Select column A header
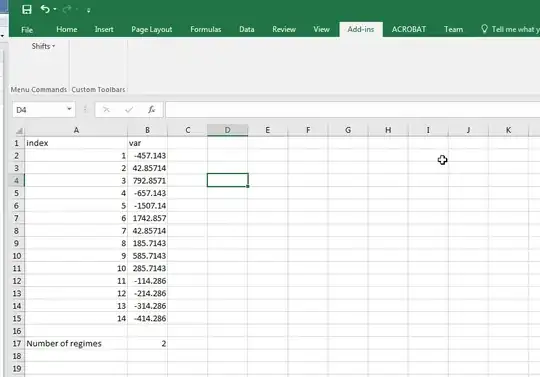The image size is (540, 377). point(76,130)
